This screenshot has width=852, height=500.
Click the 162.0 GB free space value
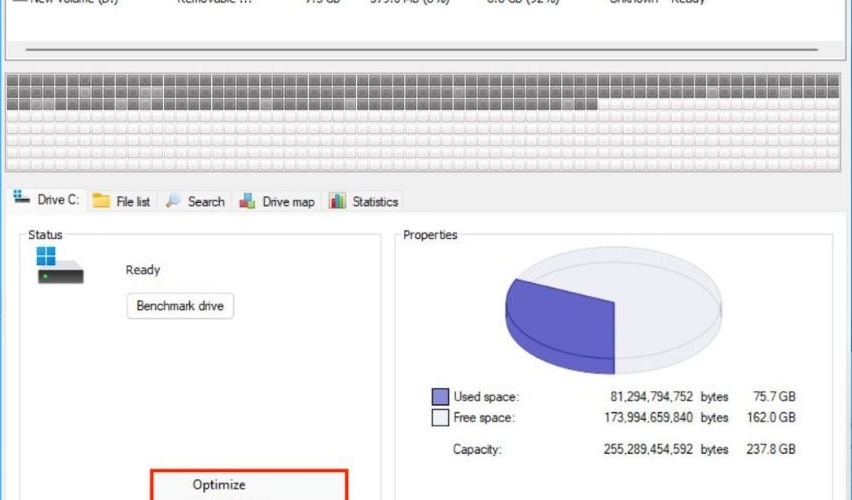coord(776,417)
